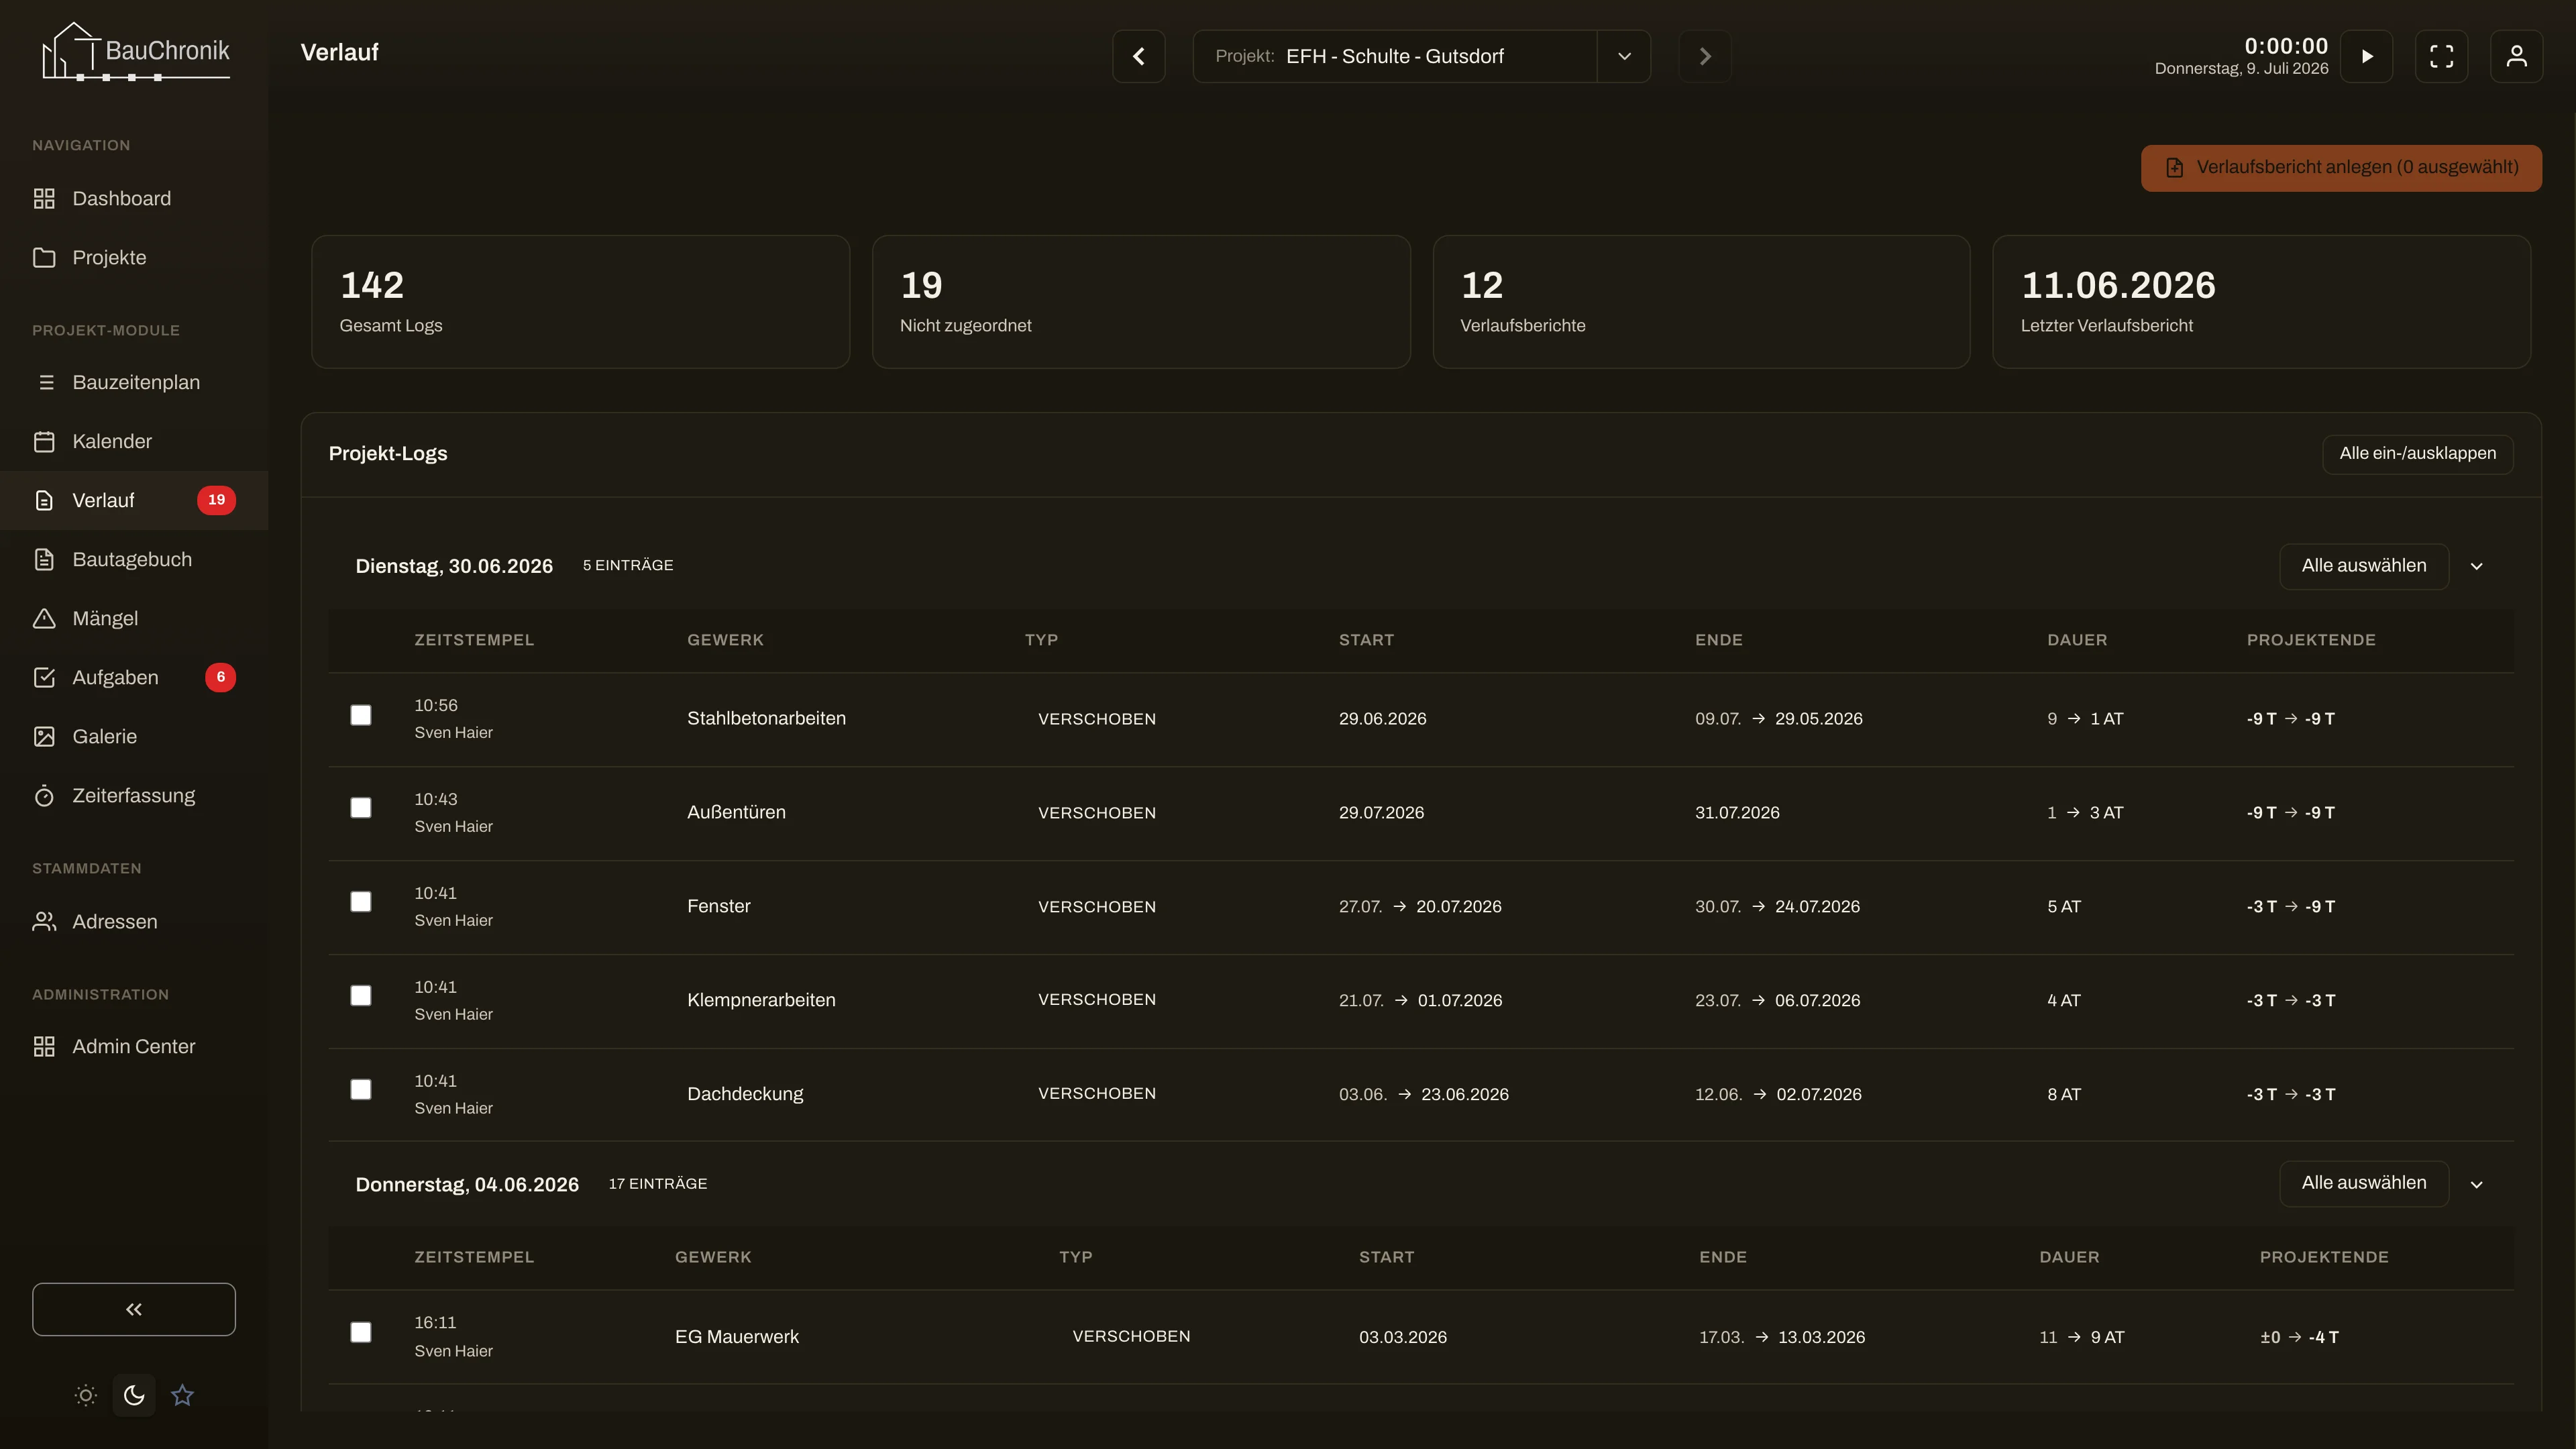Click the Adressen people icon

click(44, 921)
